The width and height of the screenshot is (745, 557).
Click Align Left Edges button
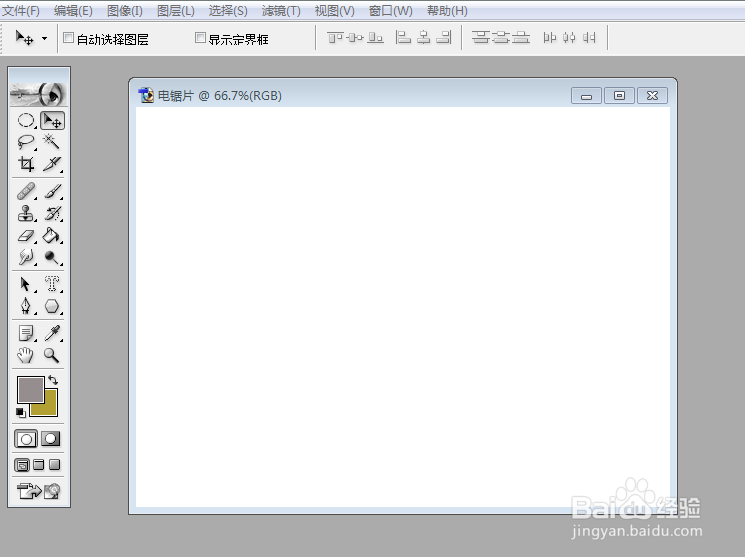[403, 37]
